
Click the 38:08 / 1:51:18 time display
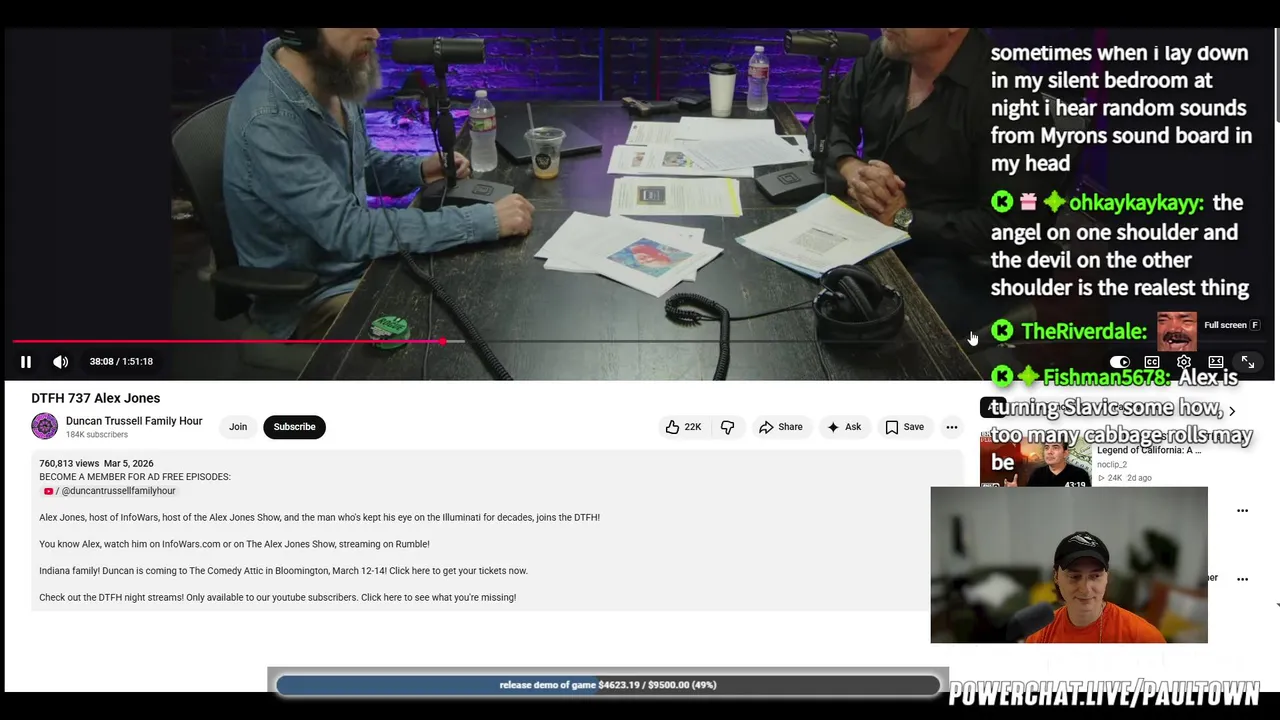(121, 362)
